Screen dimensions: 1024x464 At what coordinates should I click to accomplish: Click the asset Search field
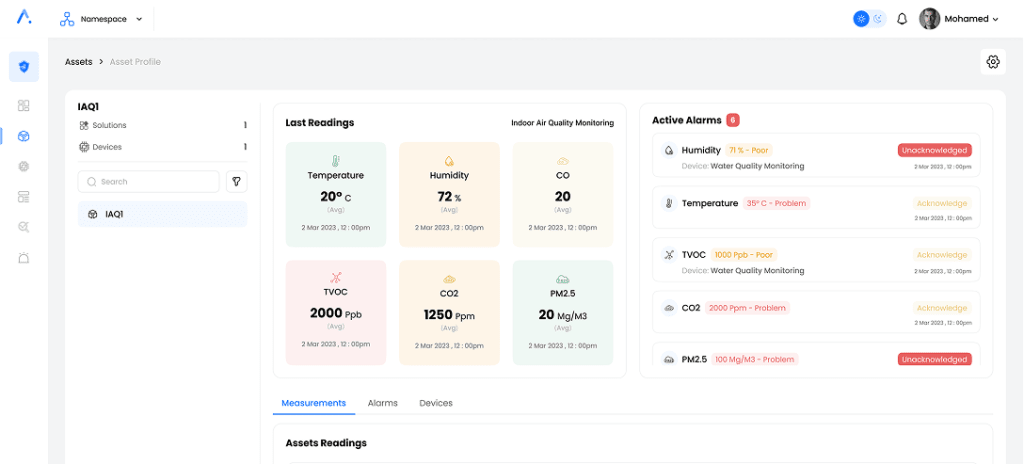coord(148,182)
